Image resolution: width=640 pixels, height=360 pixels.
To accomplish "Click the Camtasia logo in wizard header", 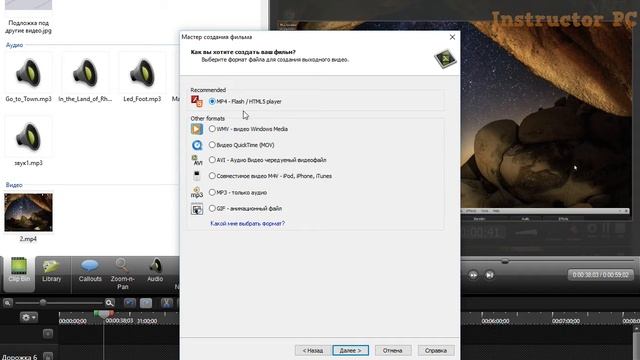I will coord(445,59).
